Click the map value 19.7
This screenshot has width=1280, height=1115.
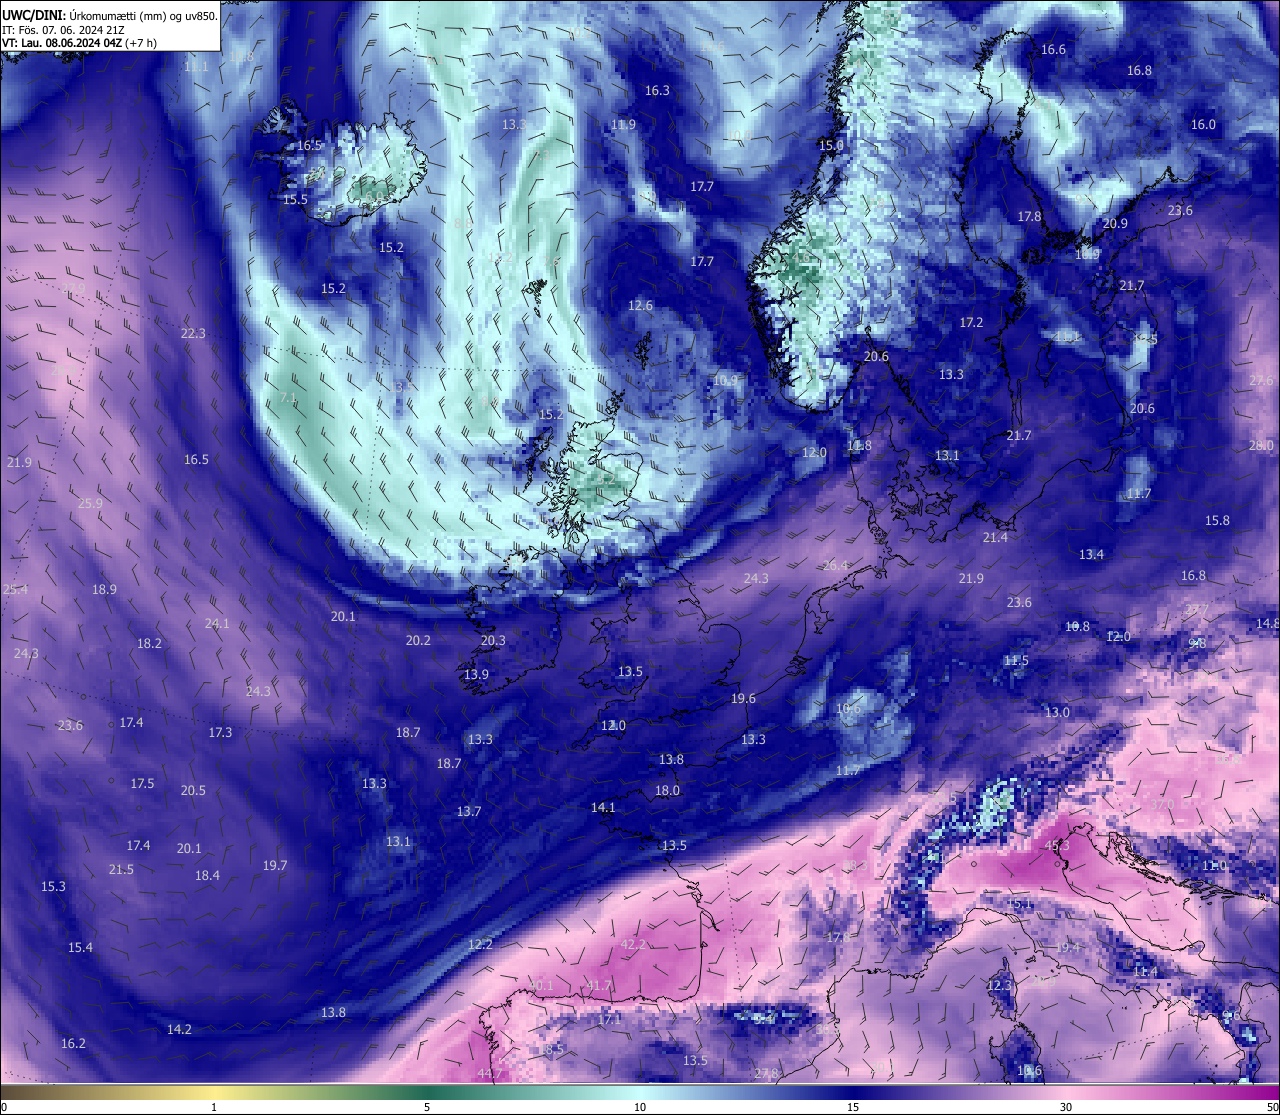(x=275, y=866)
